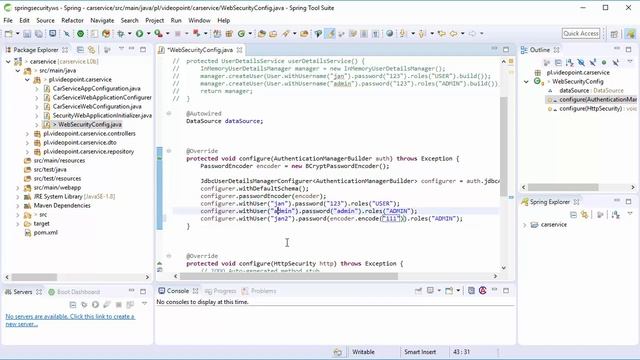Collapse WebSecurityConfig class in Outline
This screenshot has height=360, width=640.
(x=526, y=82)
